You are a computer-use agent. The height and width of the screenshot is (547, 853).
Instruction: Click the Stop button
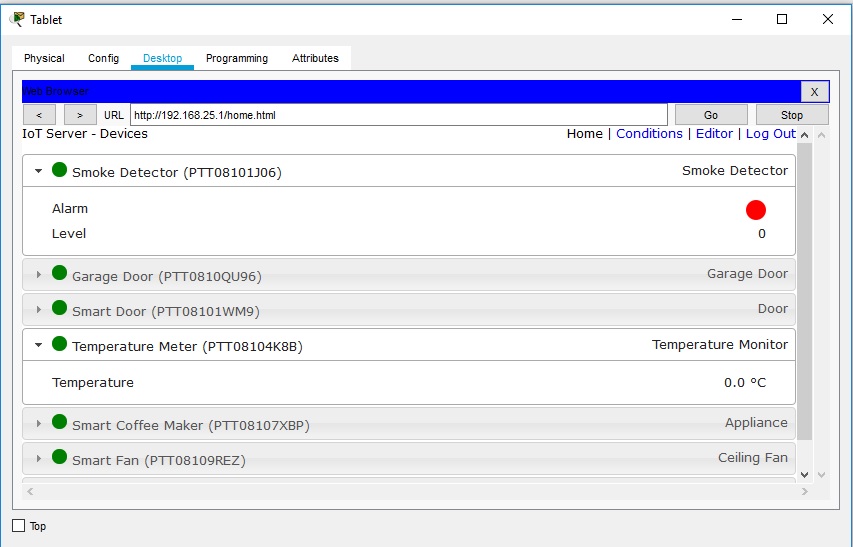point(792,115)
